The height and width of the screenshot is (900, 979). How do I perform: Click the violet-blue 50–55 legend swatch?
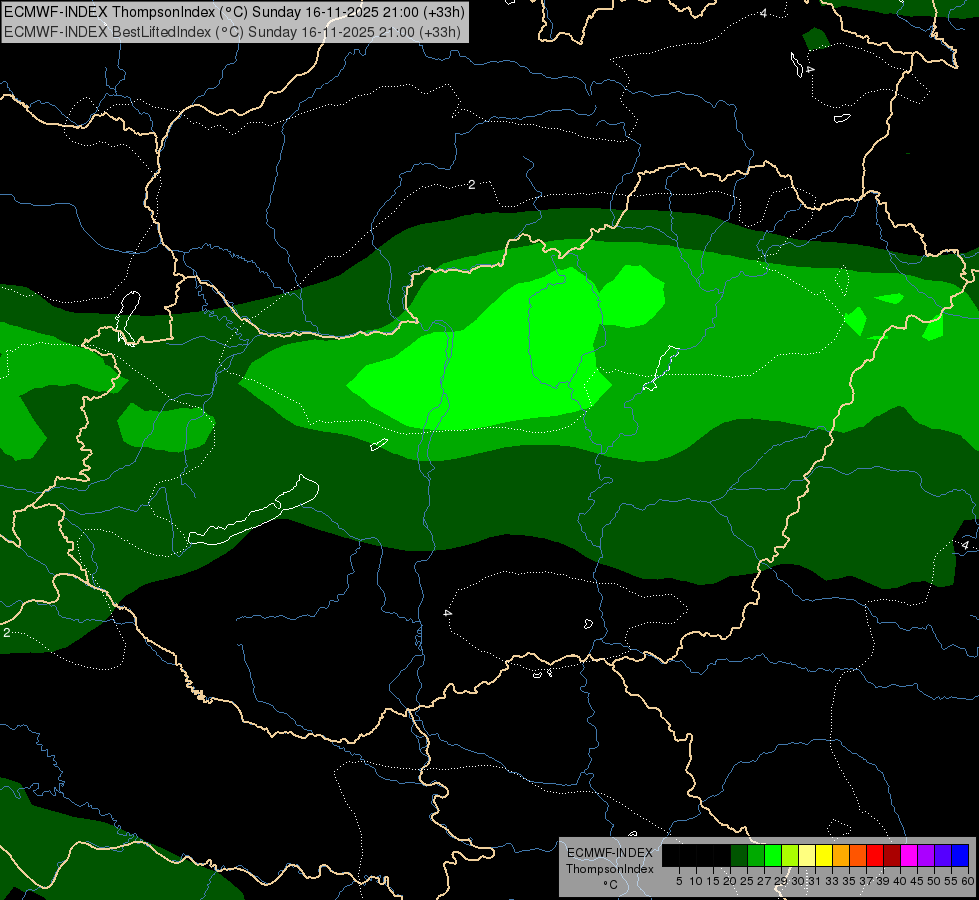tap(943, 855)
